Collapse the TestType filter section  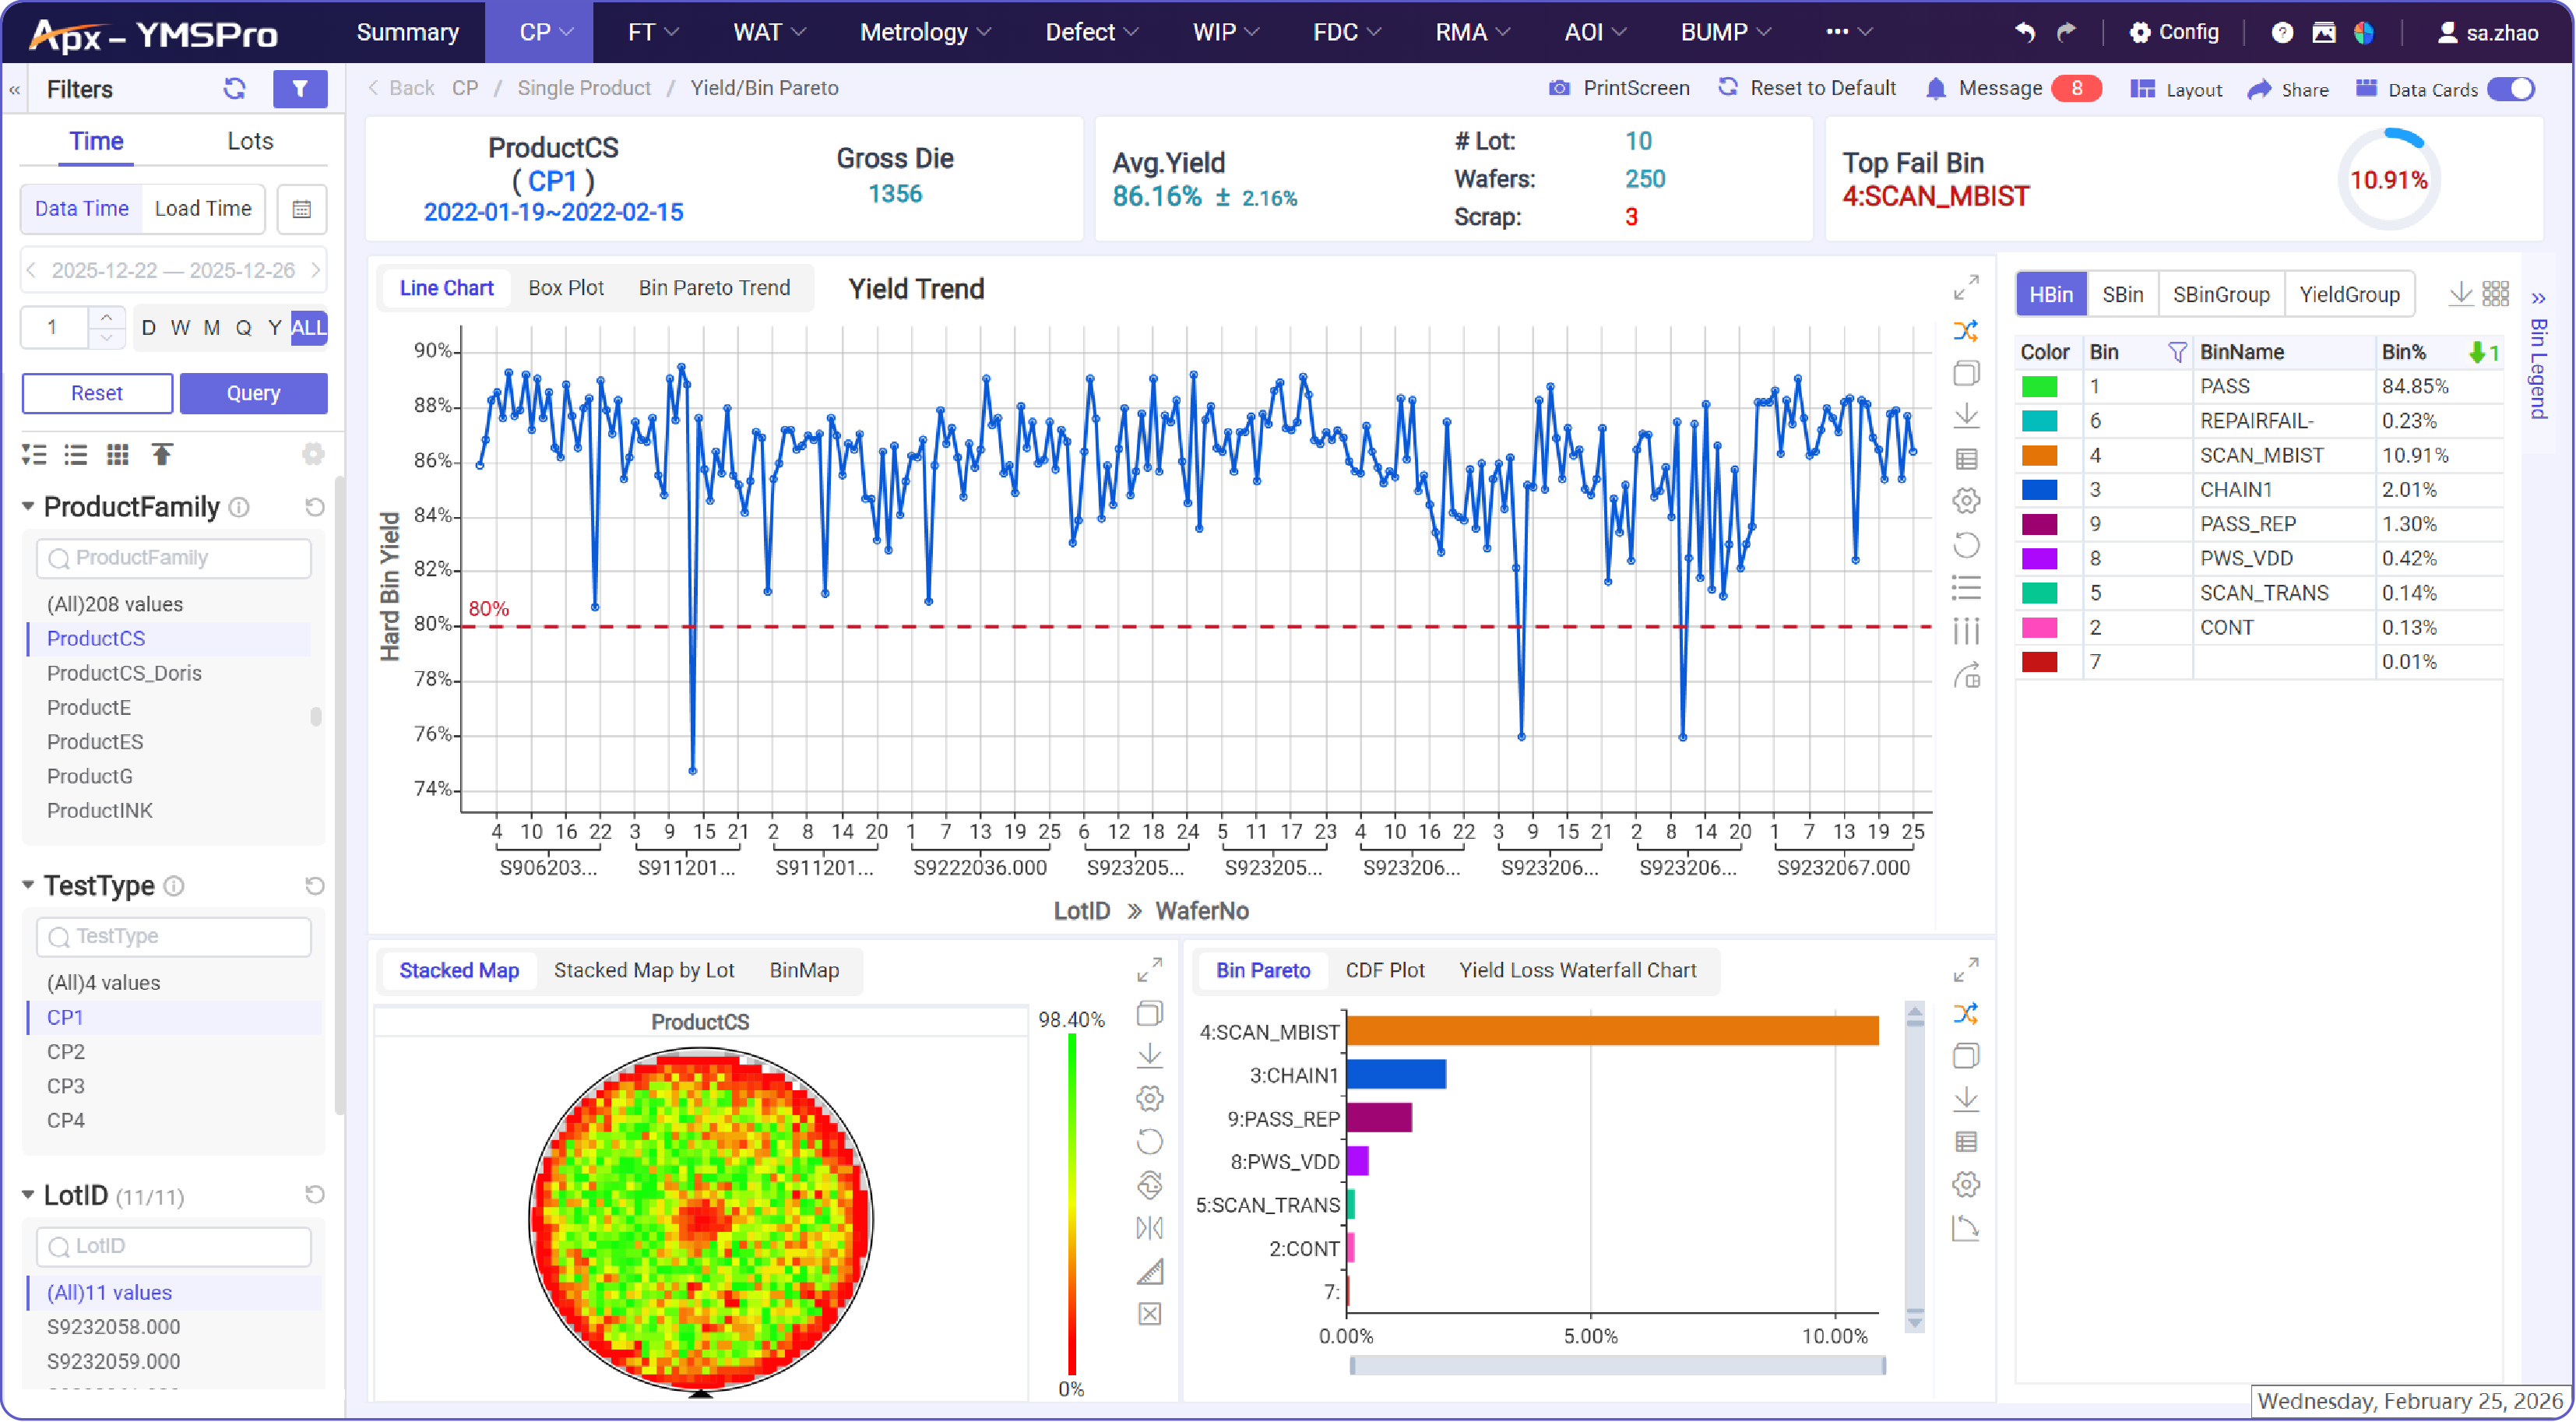tap(27, 885)
